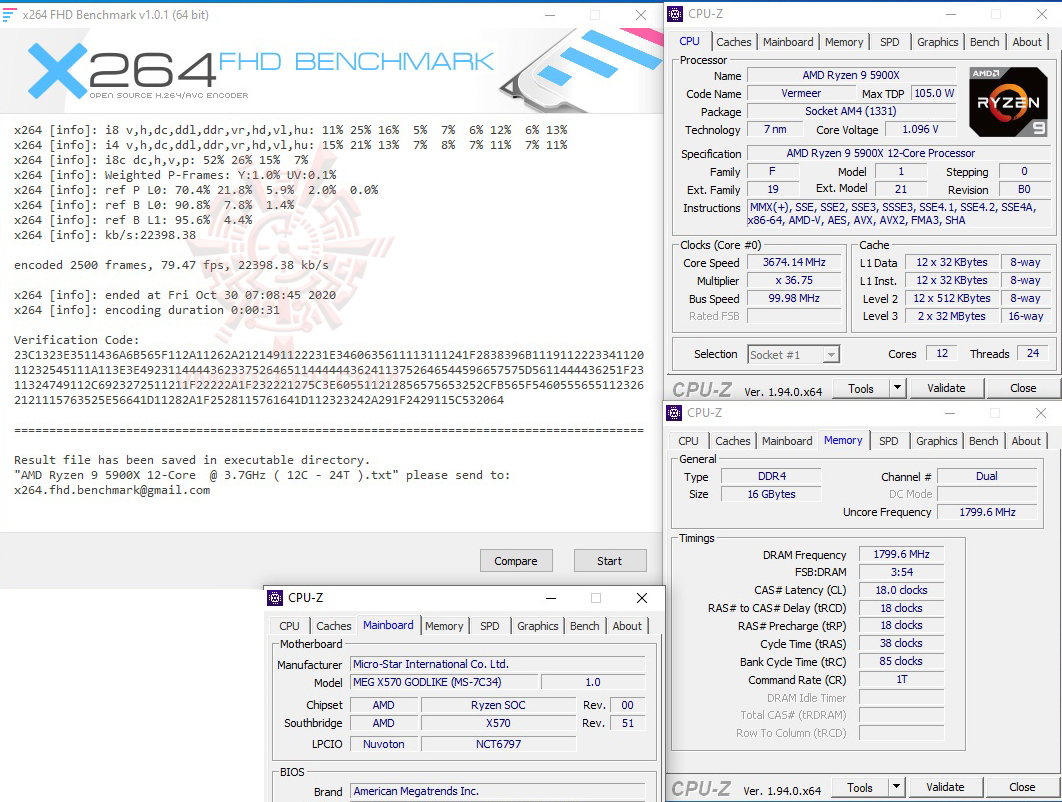Viewport: 1062px width, 802px height.
Task: Click the Start button in x264 Benchmark
Action: 610,561
